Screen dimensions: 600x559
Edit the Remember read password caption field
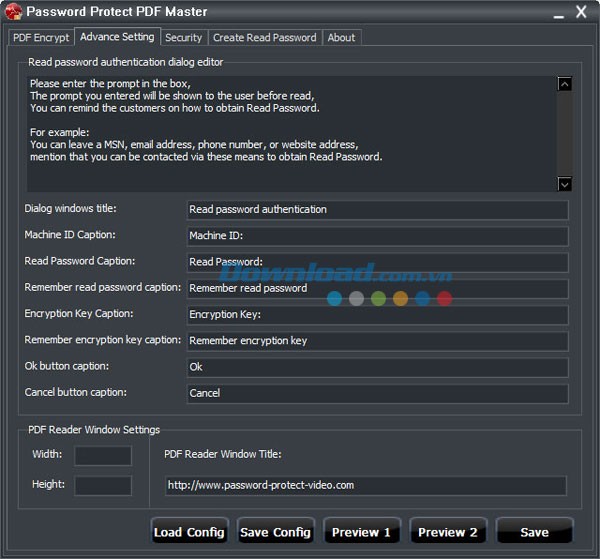[x=377, y=288]
